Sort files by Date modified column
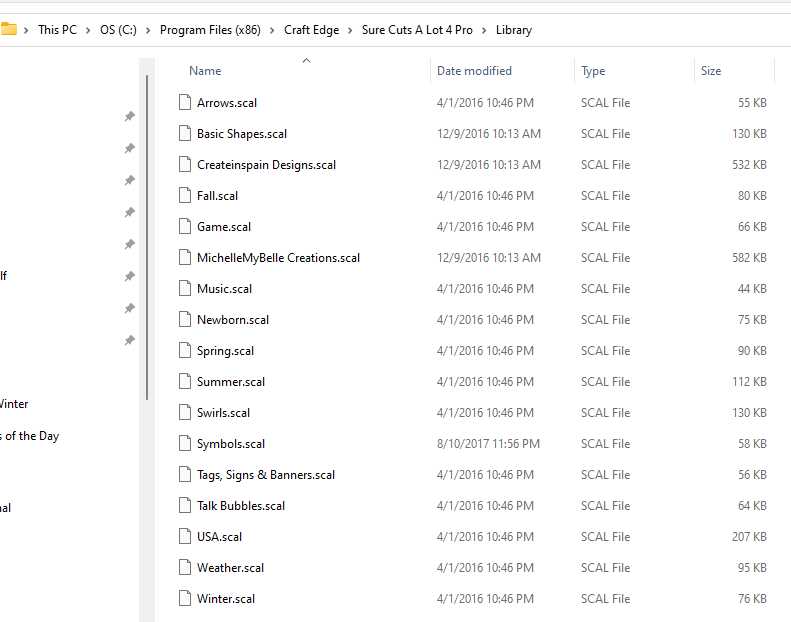This screenshot has height=622, width=791. click(x=474, y=71)
